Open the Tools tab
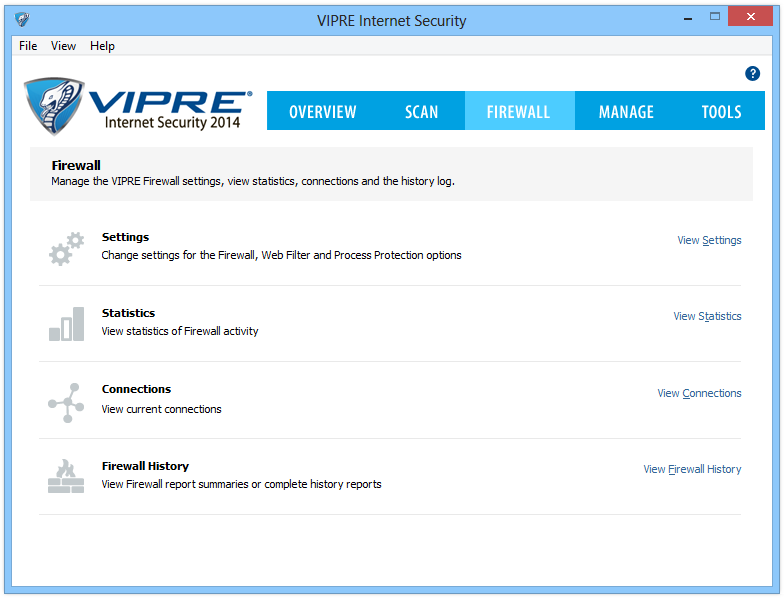Viewport: 784px width, 598px height. click(x=721, y=112)
